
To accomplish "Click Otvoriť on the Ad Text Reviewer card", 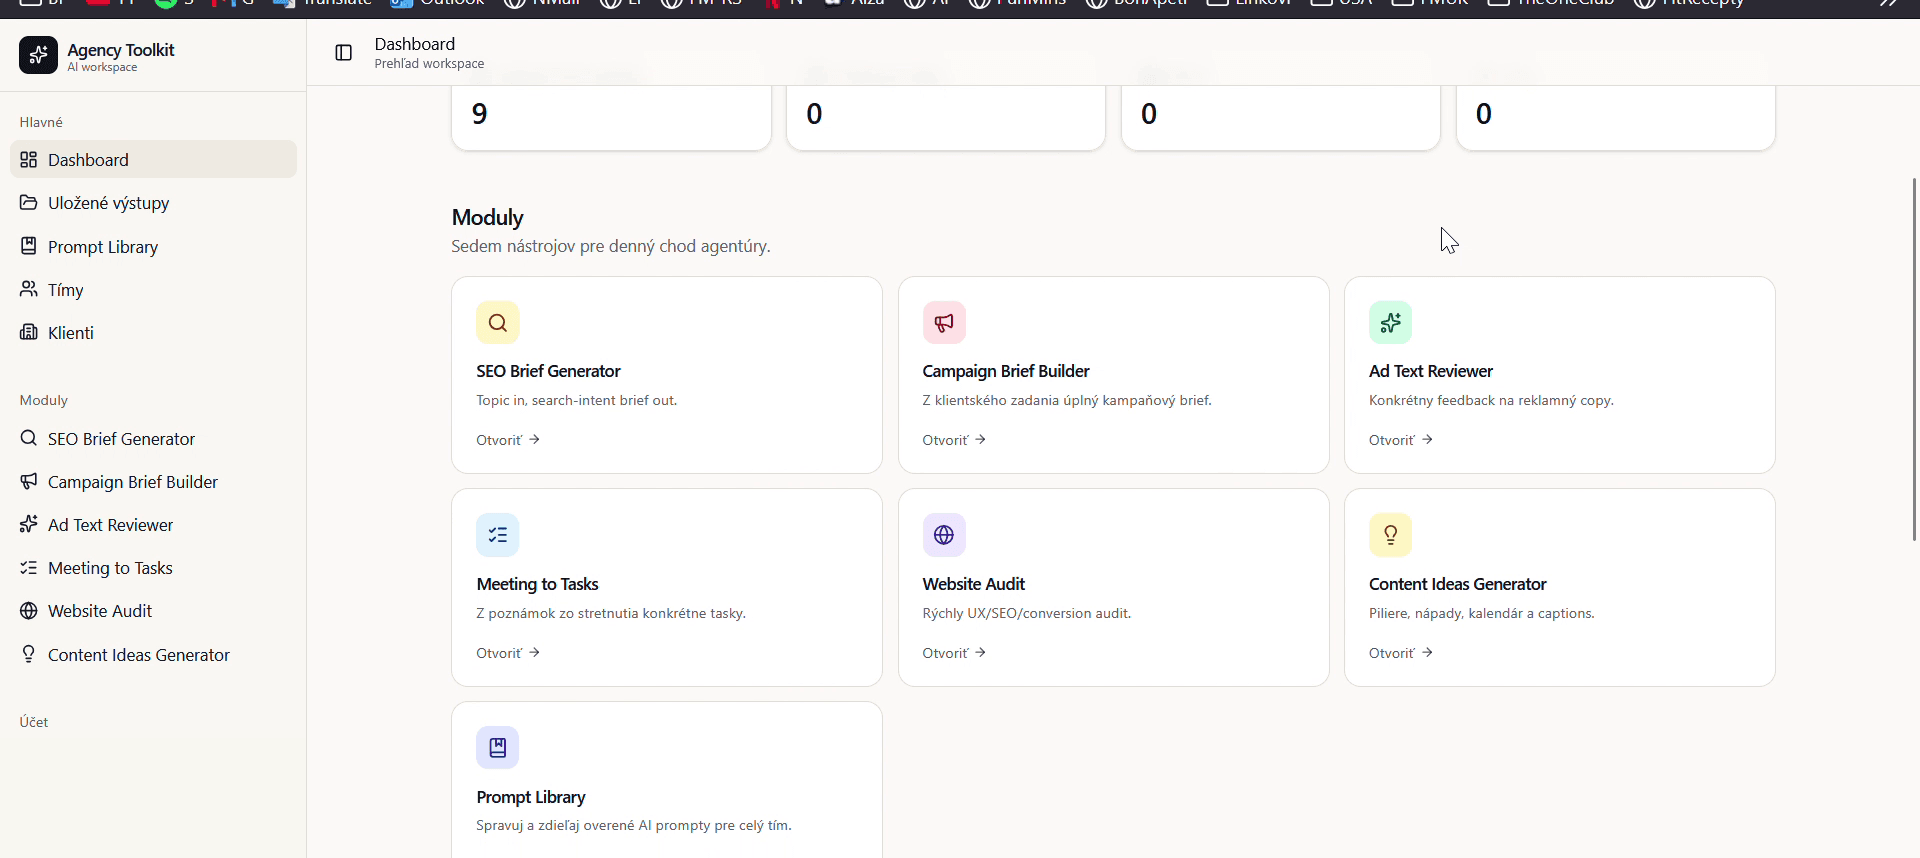I will click(x=1400, y=440).
